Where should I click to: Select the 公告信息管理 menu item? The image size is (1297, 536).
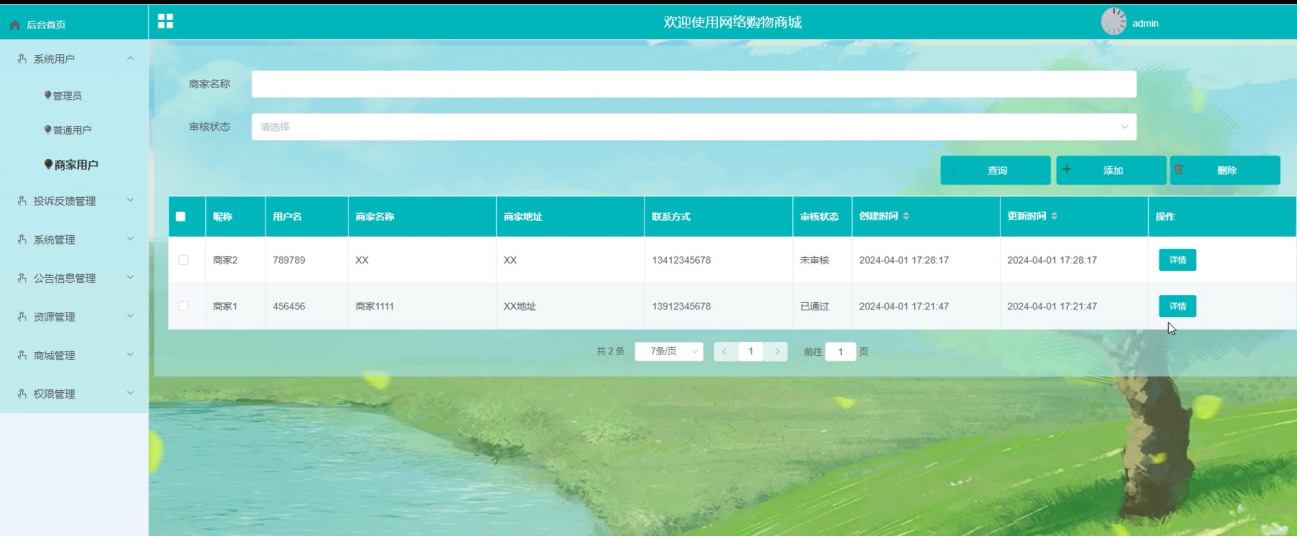[65, 279]
